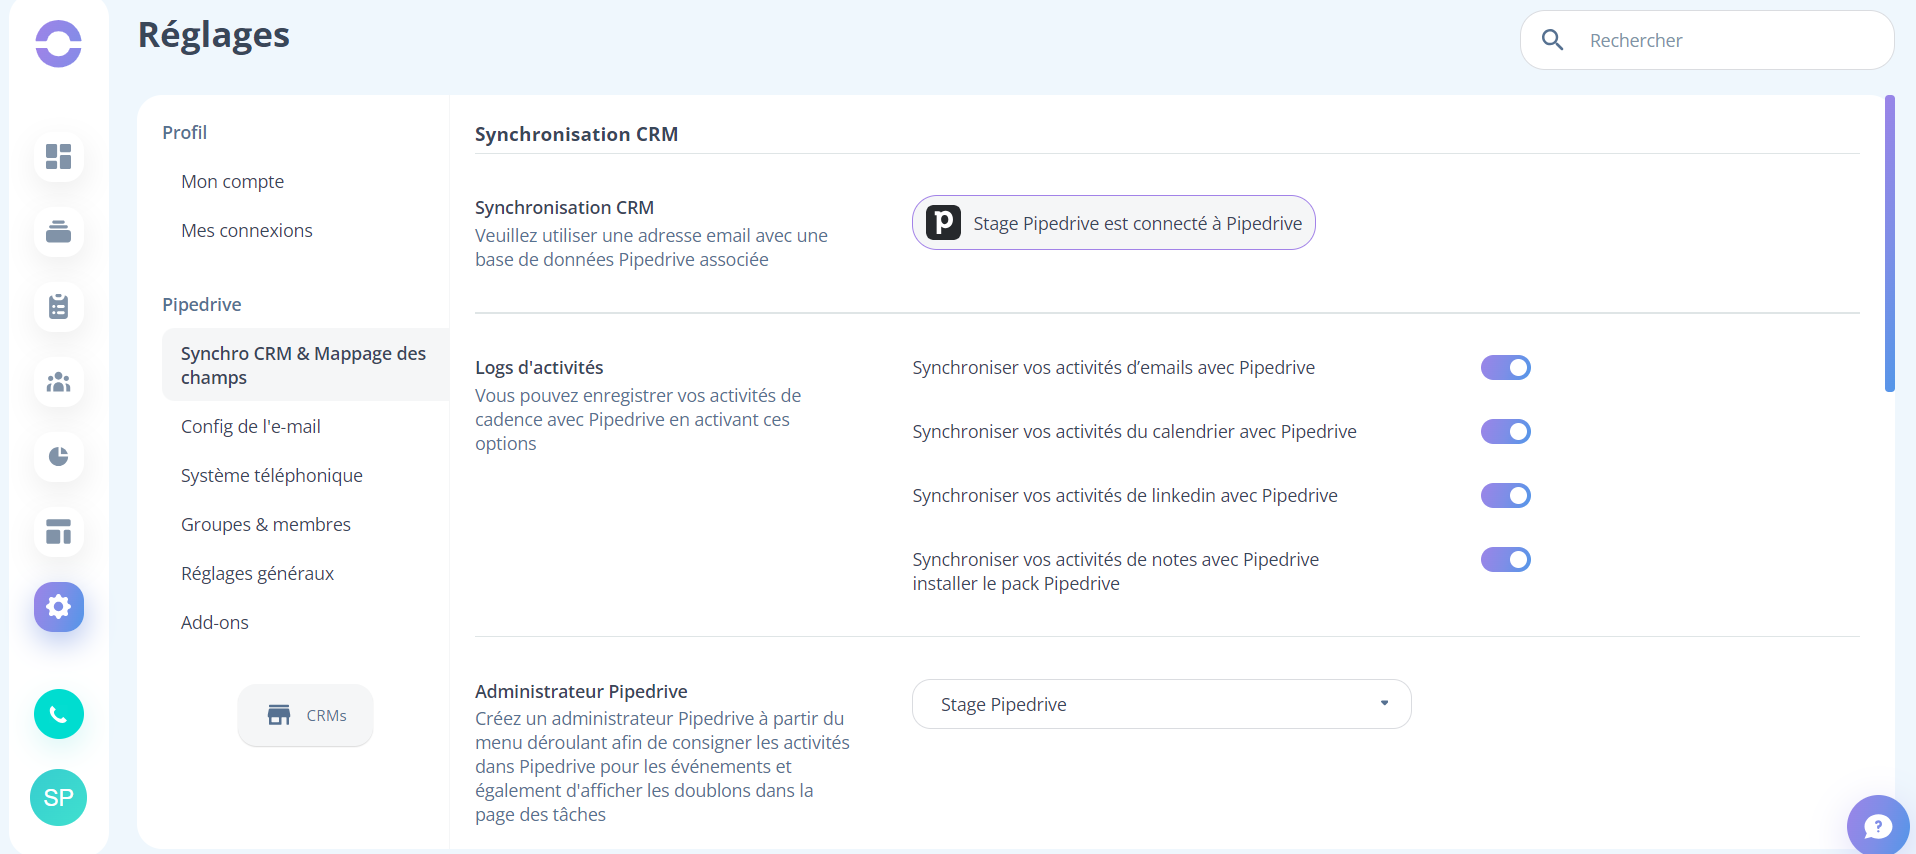
Task: Click the vertical page scrollbar
Action: pyautogui.click(x=1889, y=243)
